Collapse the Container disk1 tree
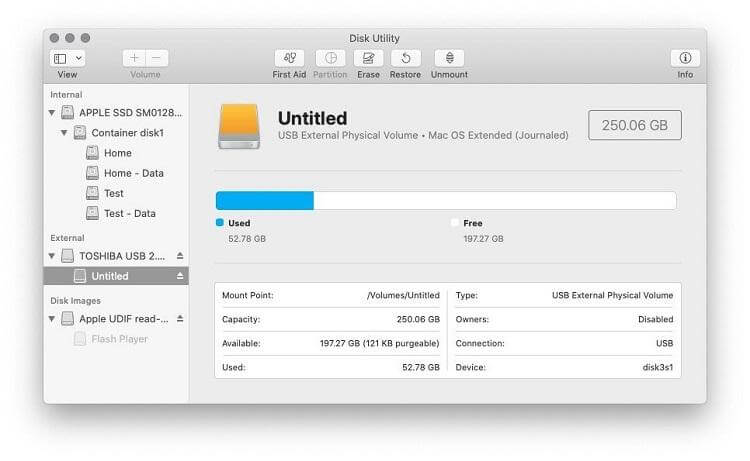The width and height of the screenshot is (750, 461). (x=64, y=133)
